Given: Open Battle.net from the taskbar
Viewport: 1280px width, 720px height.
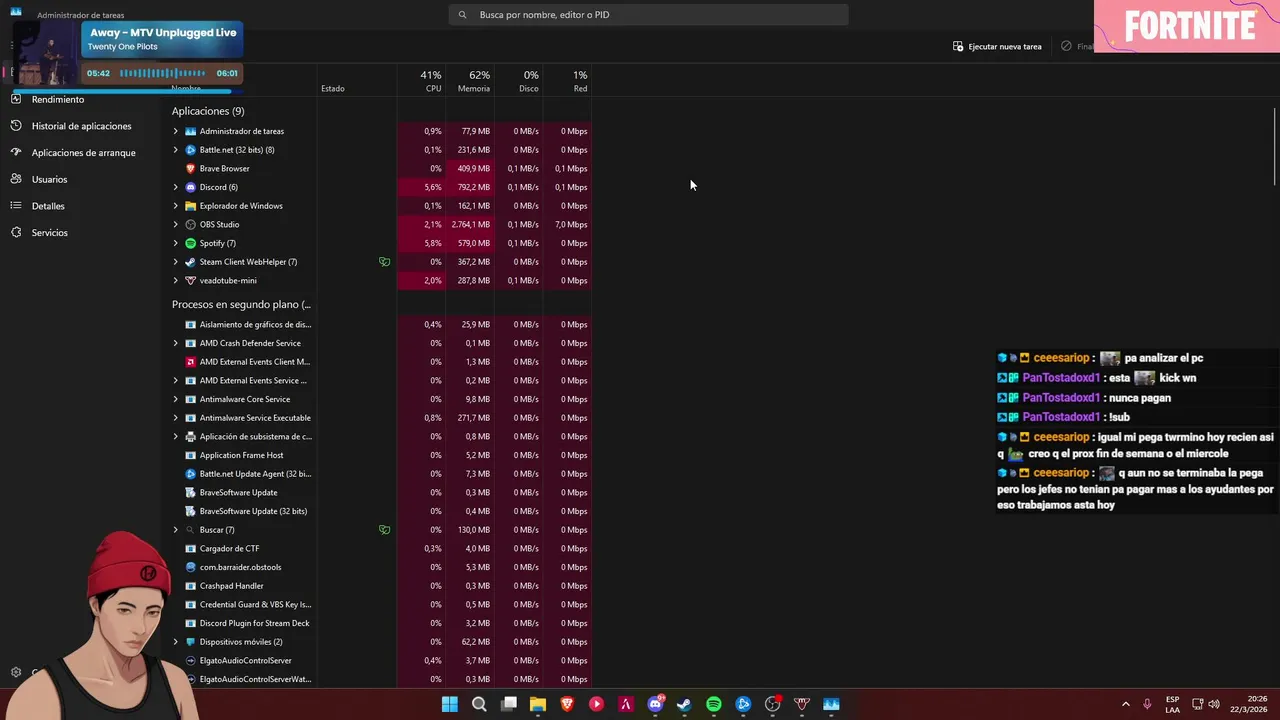Looking at the screenshot, I should click(x=743, y=704).
